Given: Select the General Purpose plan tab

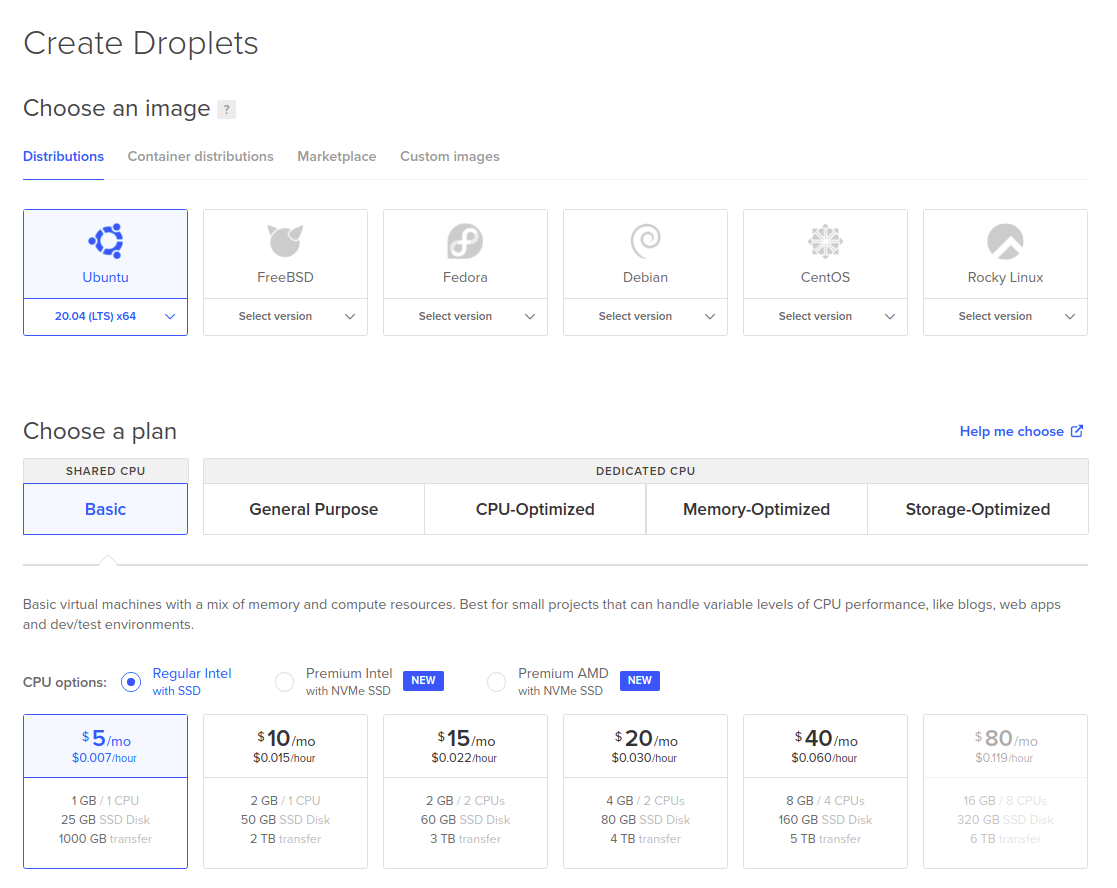Looking at the screenshot, I should pyautogui.click(x=313, y=509).
